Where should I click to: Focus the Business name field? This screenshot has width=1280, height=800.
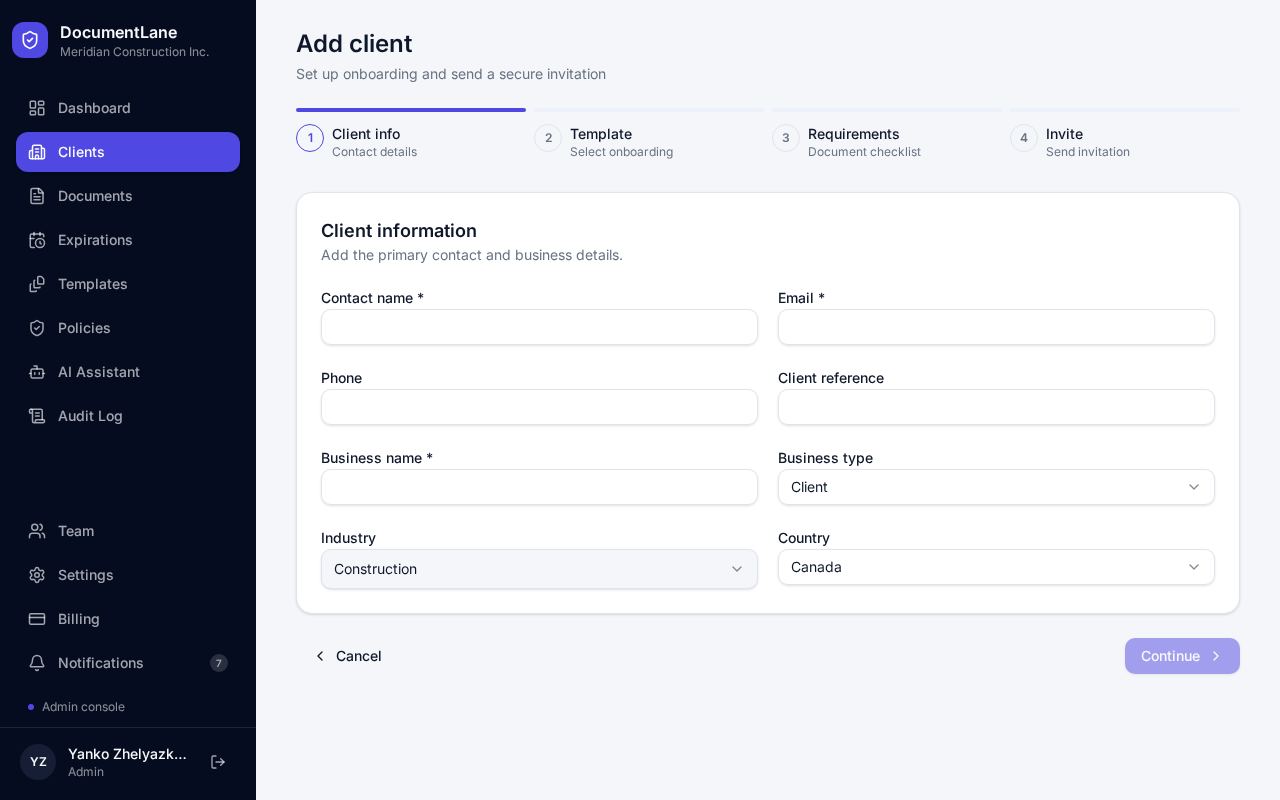click(539, 487)
